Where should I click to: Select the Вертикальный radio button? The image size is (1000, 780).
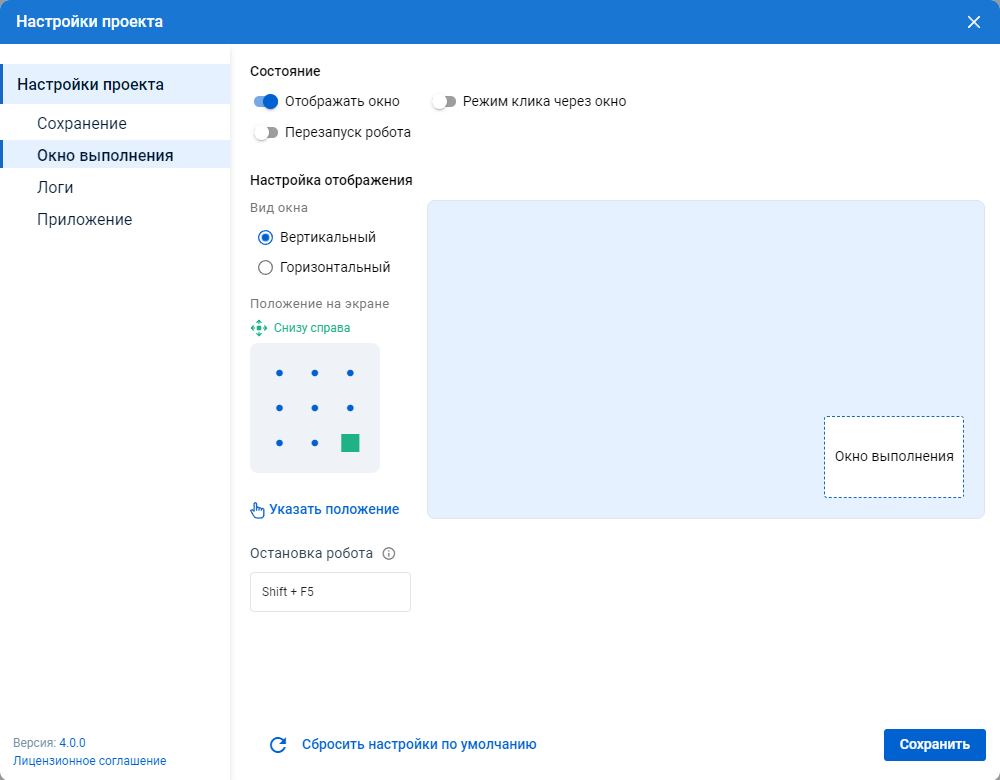265,238
